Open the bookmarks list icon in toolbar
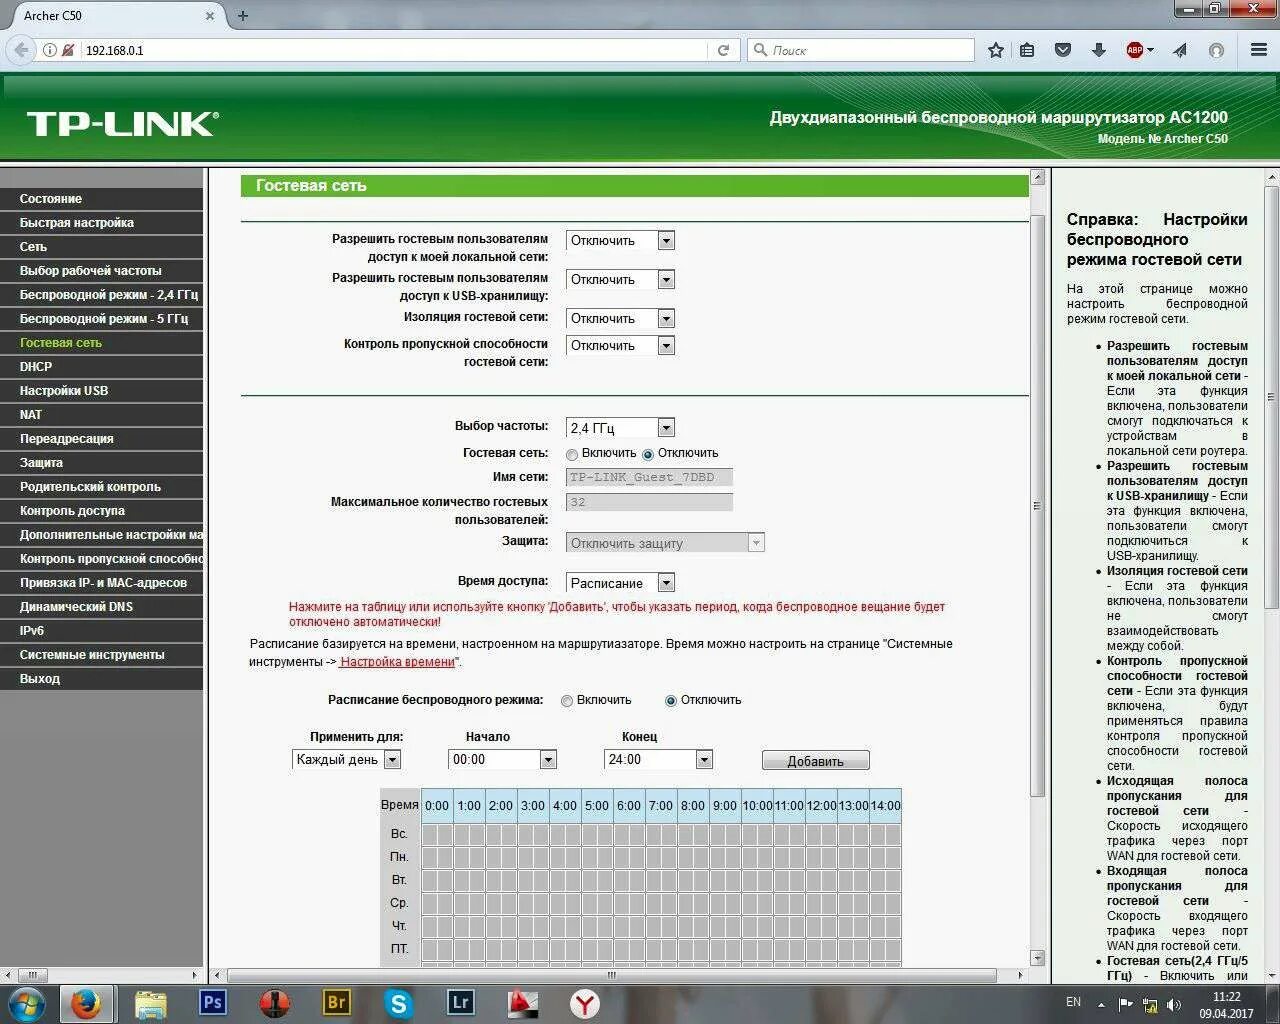The image size is (1280, 1024). [x=1027, y=50]
